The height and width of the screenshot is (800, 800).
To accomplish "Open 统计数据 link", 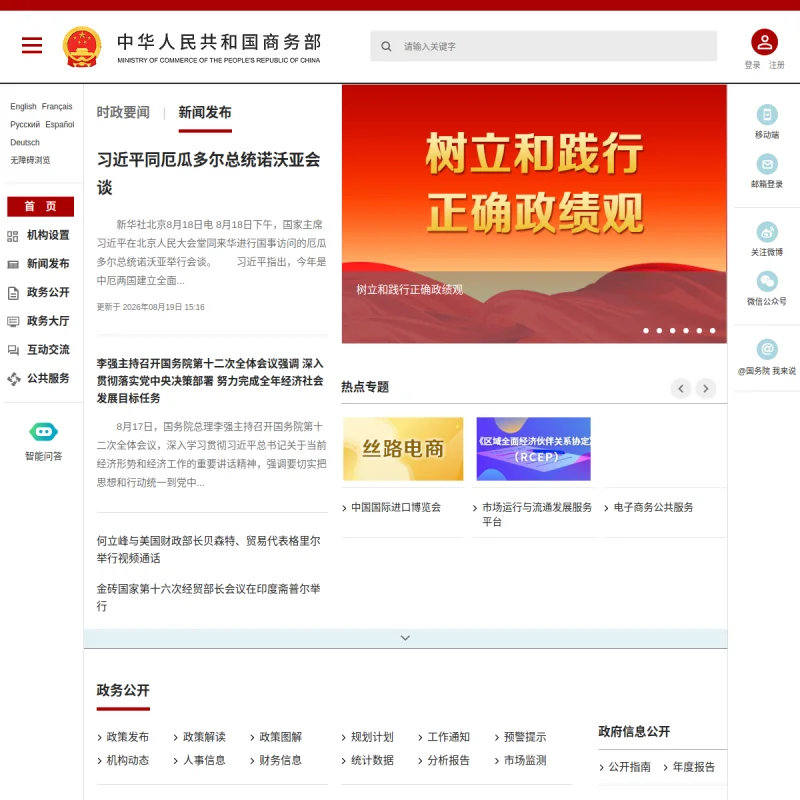I will [x=372, y=760].
